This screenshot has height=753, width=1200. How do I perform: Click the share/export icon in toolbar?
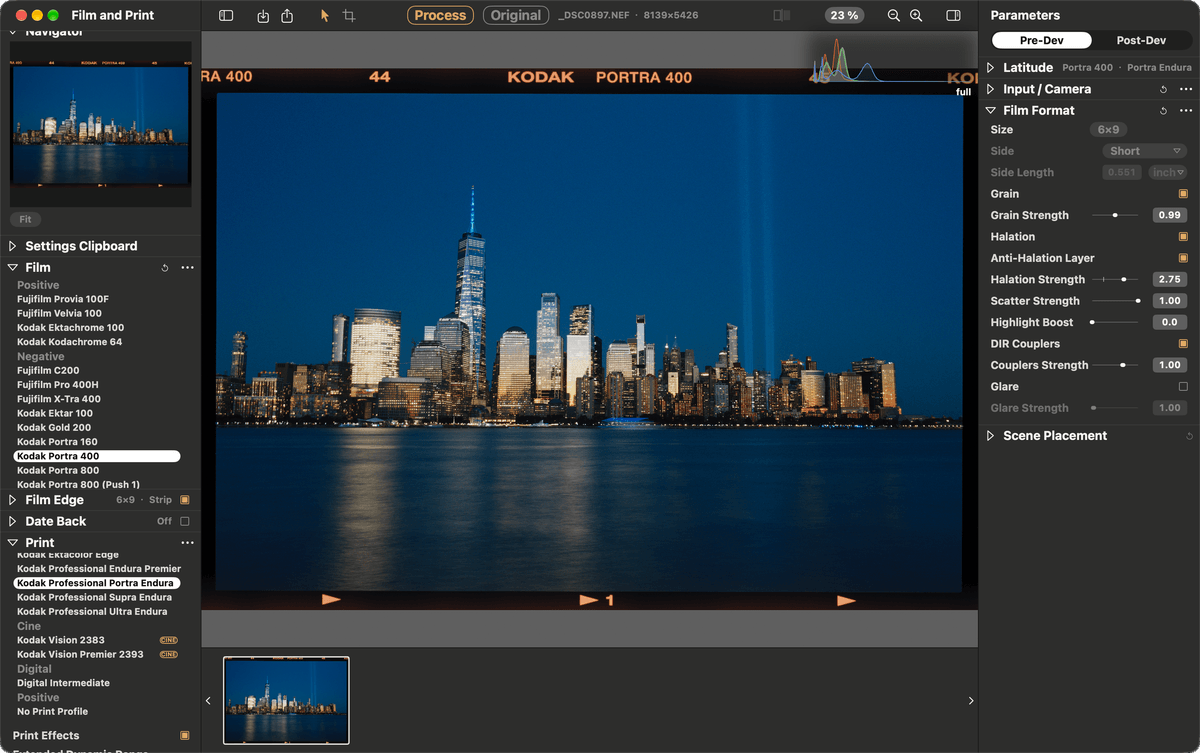(287, 16)
